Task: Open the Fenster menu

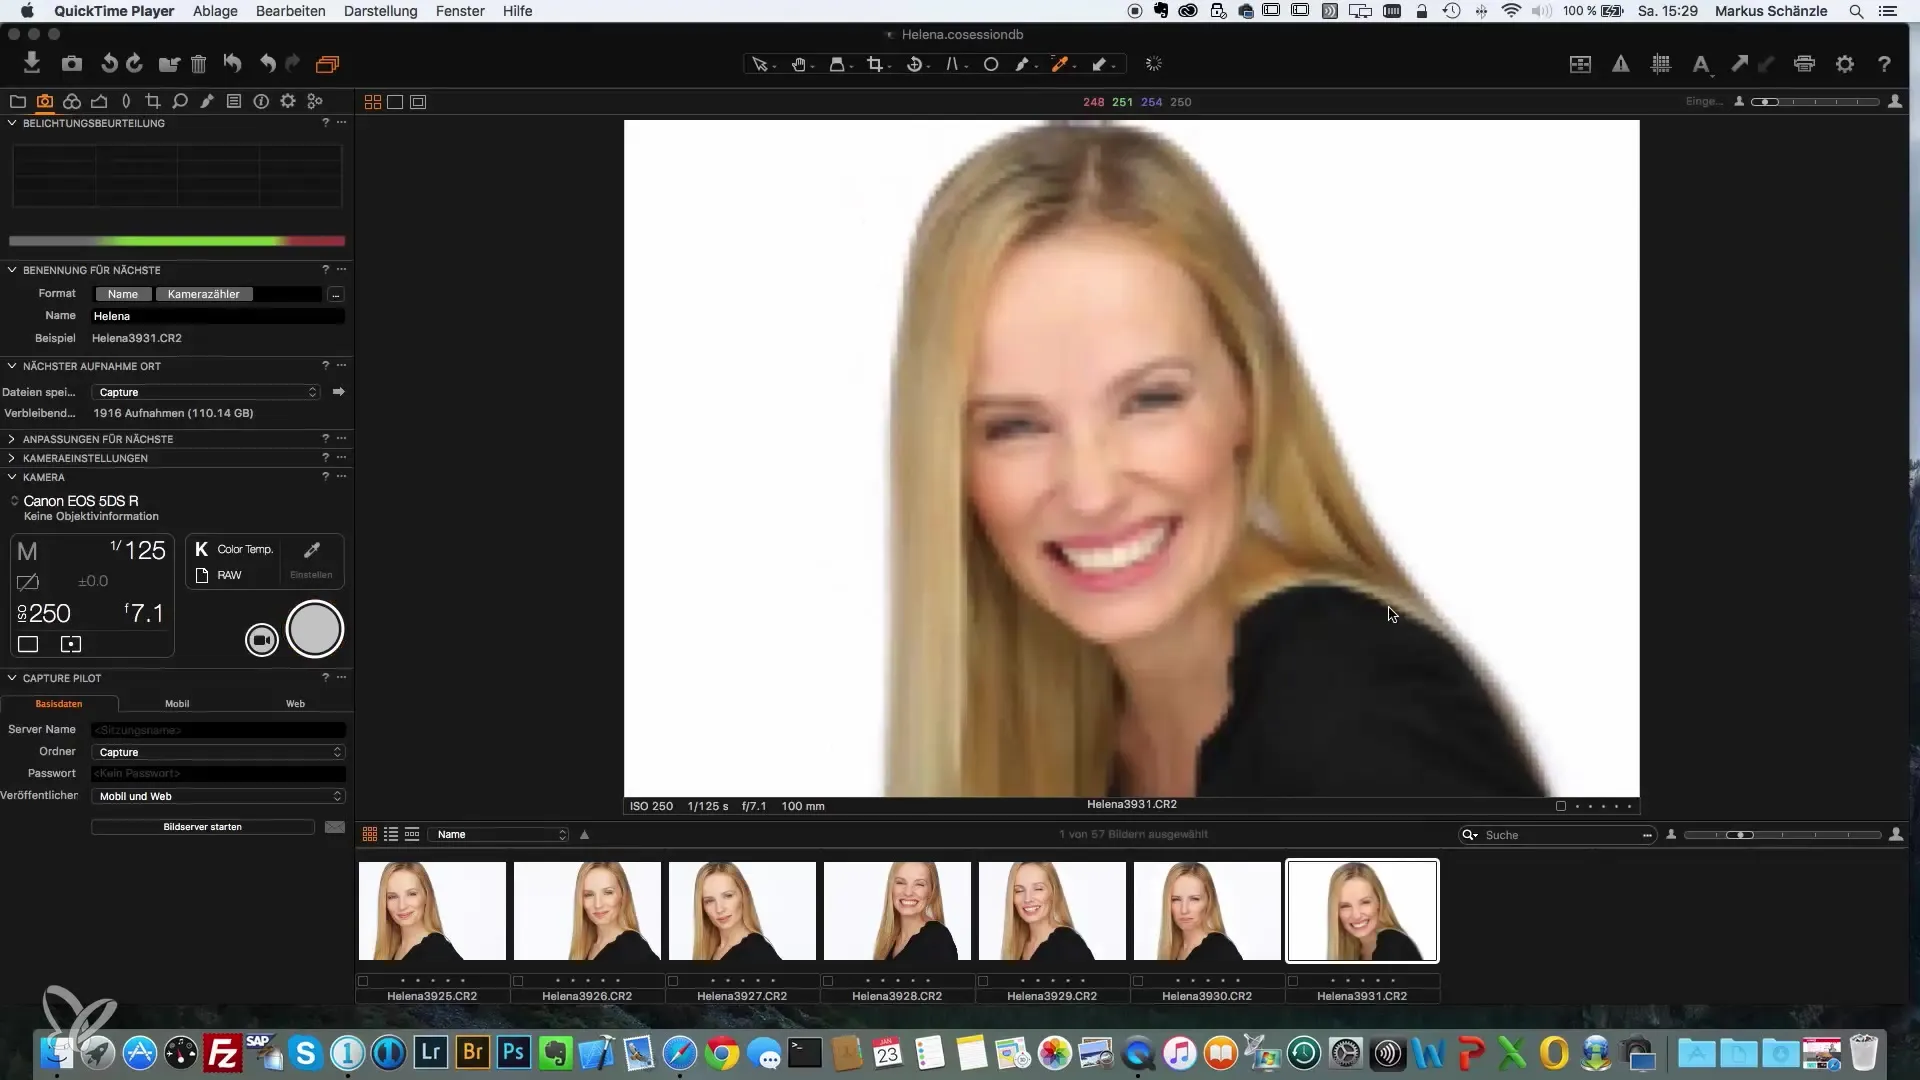Action: tap(460, 11)
